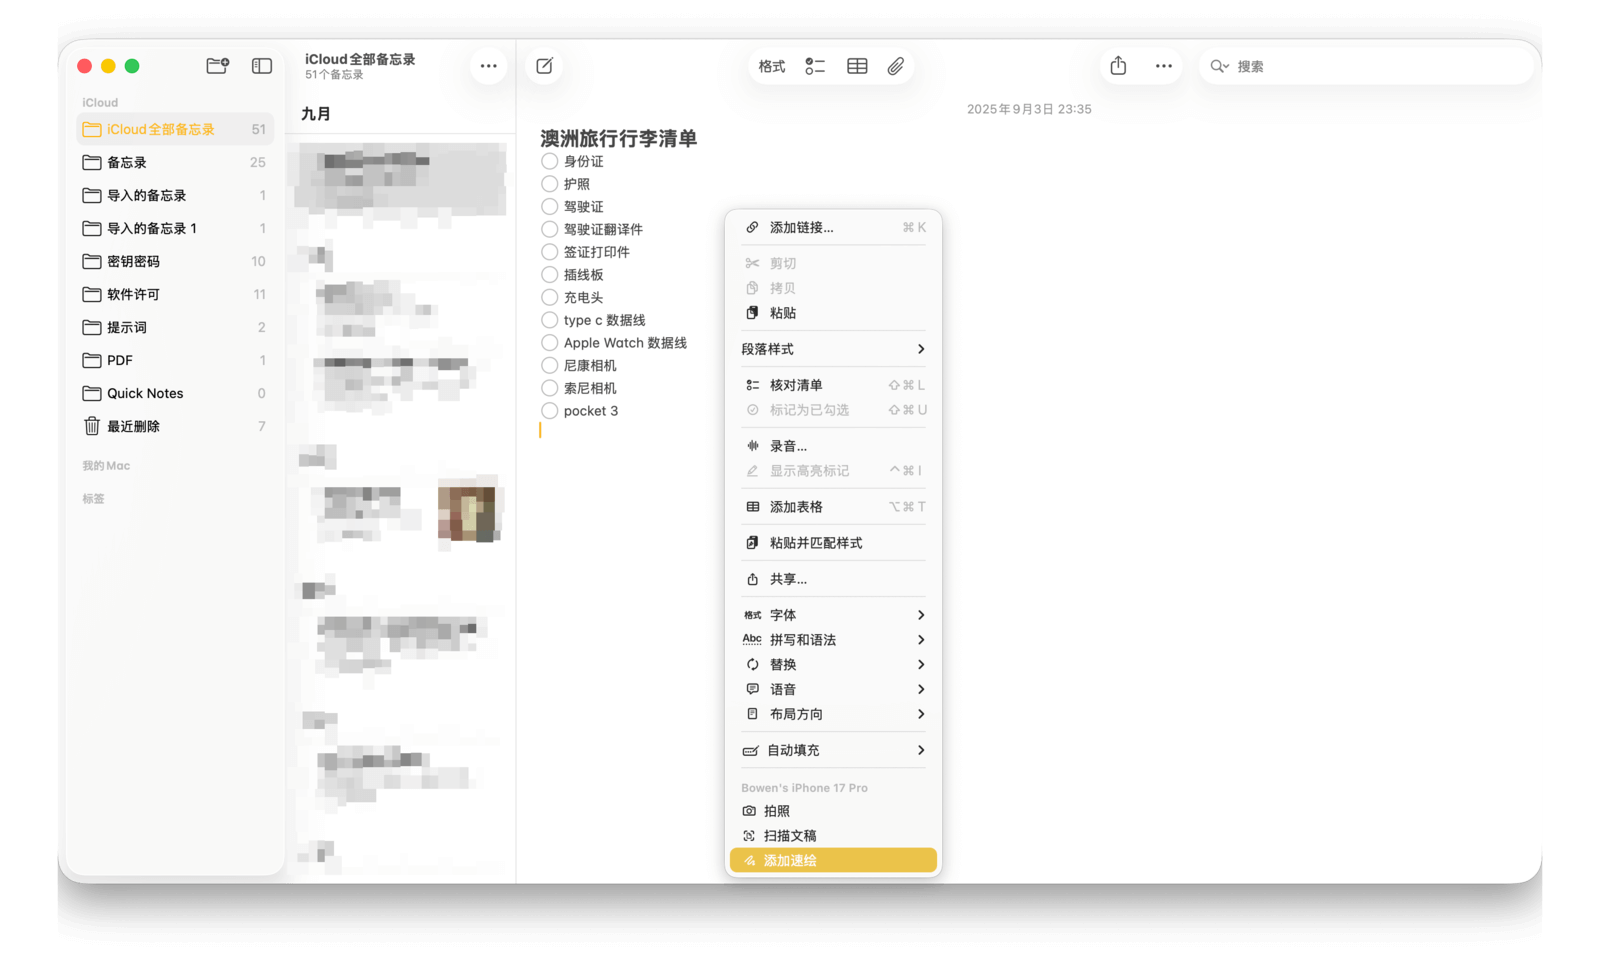
Task: Choose 添加速绘 from context menu
Action: pos(832,860)
